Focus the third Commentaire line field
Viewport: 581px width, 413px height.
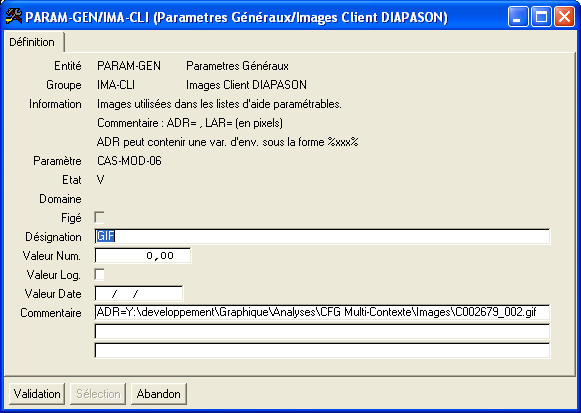coord(322,350)
